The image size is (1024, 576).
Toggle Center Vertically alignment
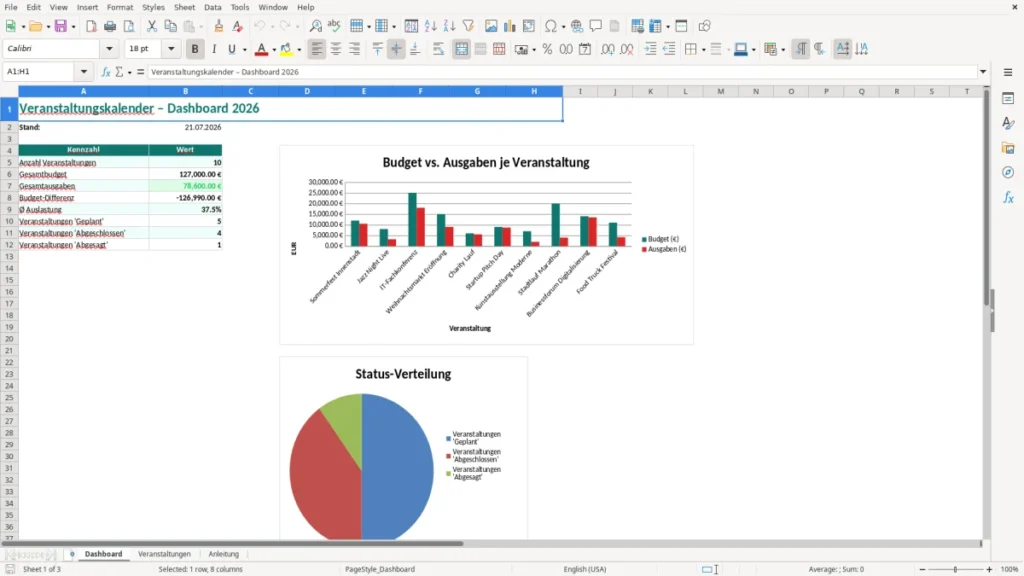click(x=396, y=49)
